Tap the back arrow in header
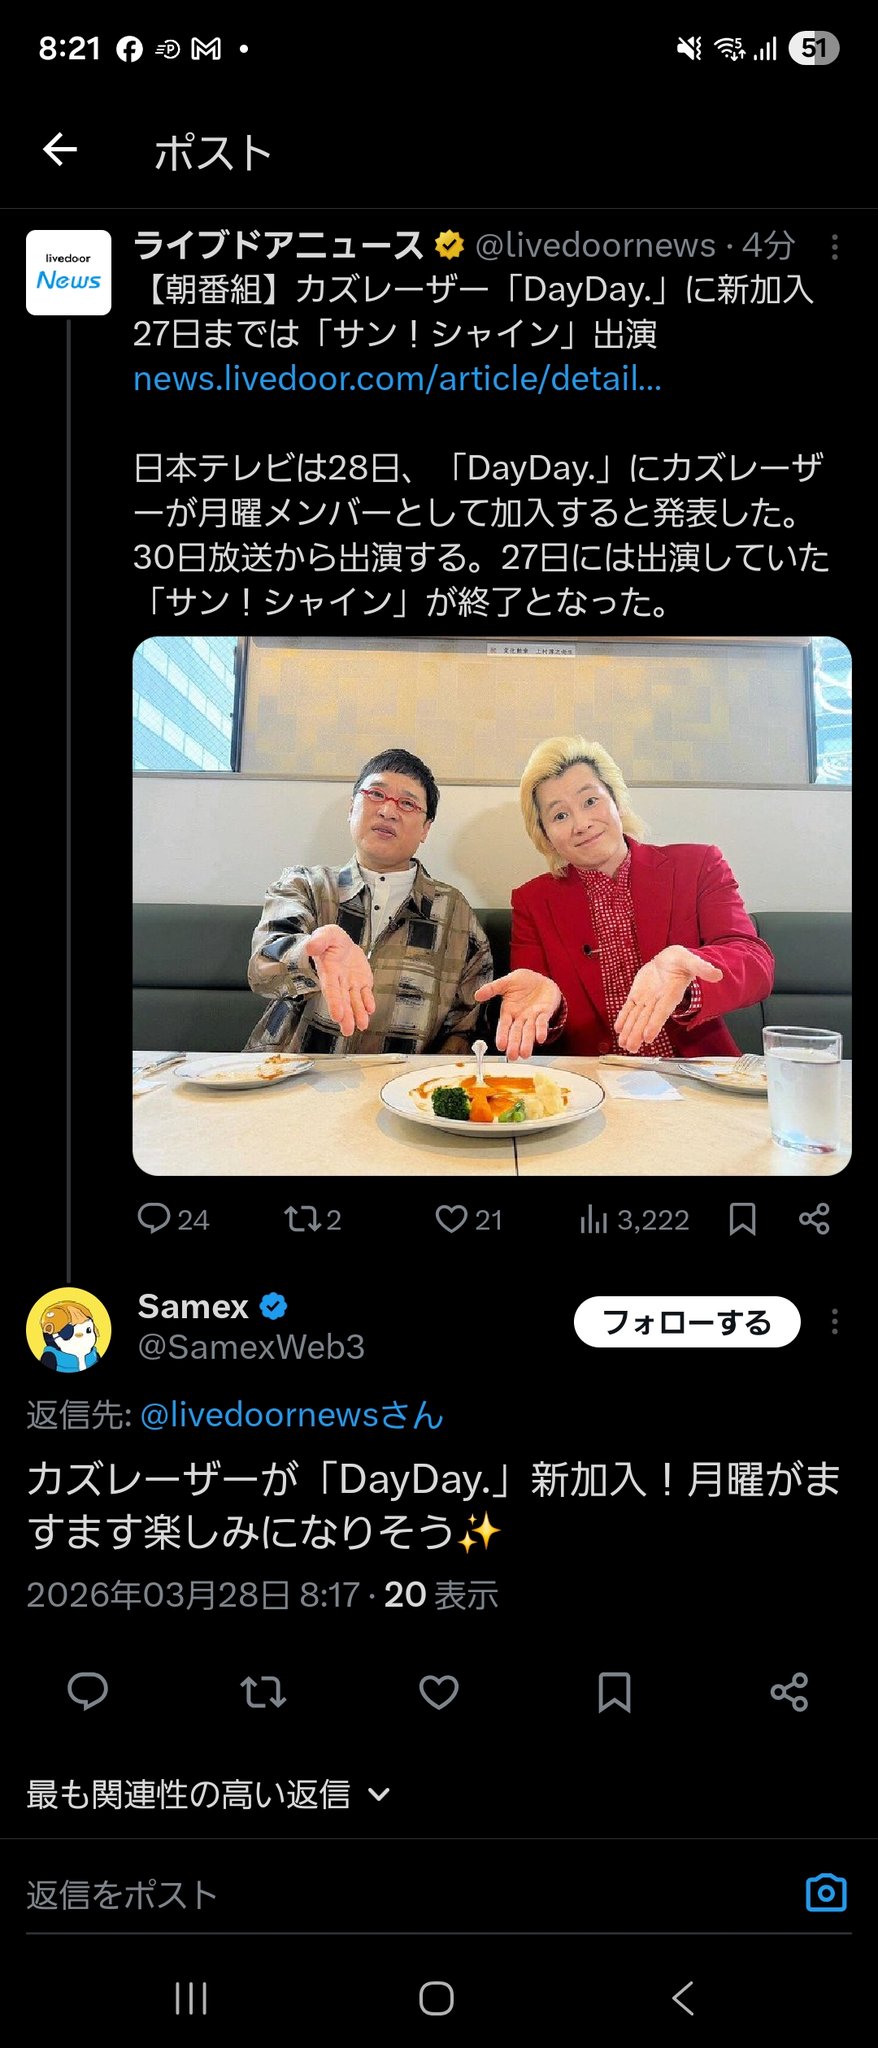 60,150
